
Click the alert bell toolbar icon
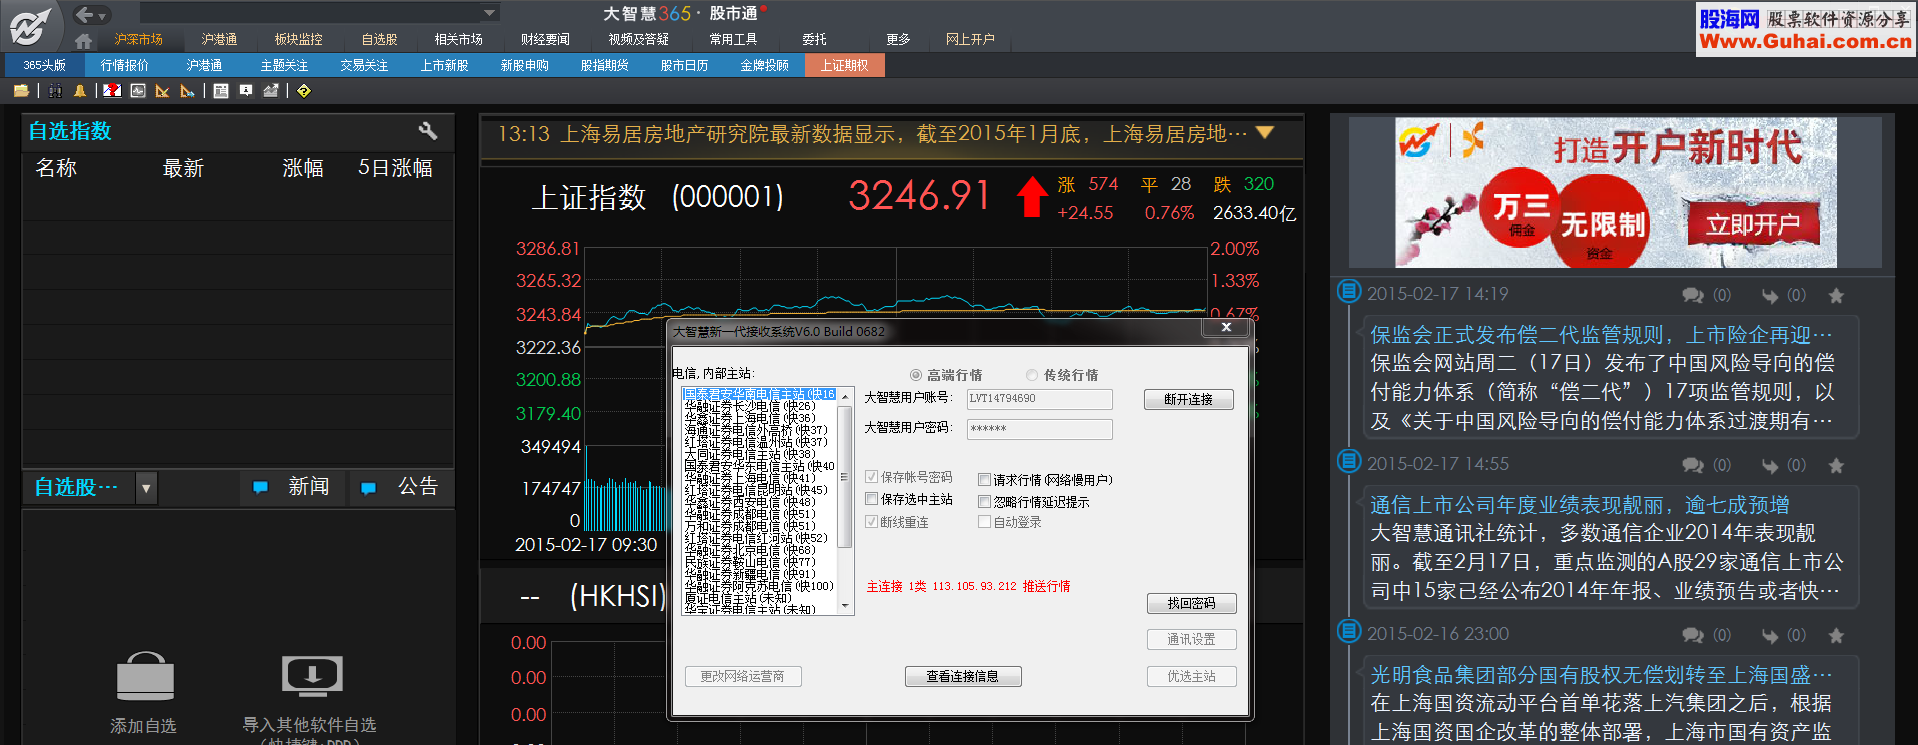point(80,91)
